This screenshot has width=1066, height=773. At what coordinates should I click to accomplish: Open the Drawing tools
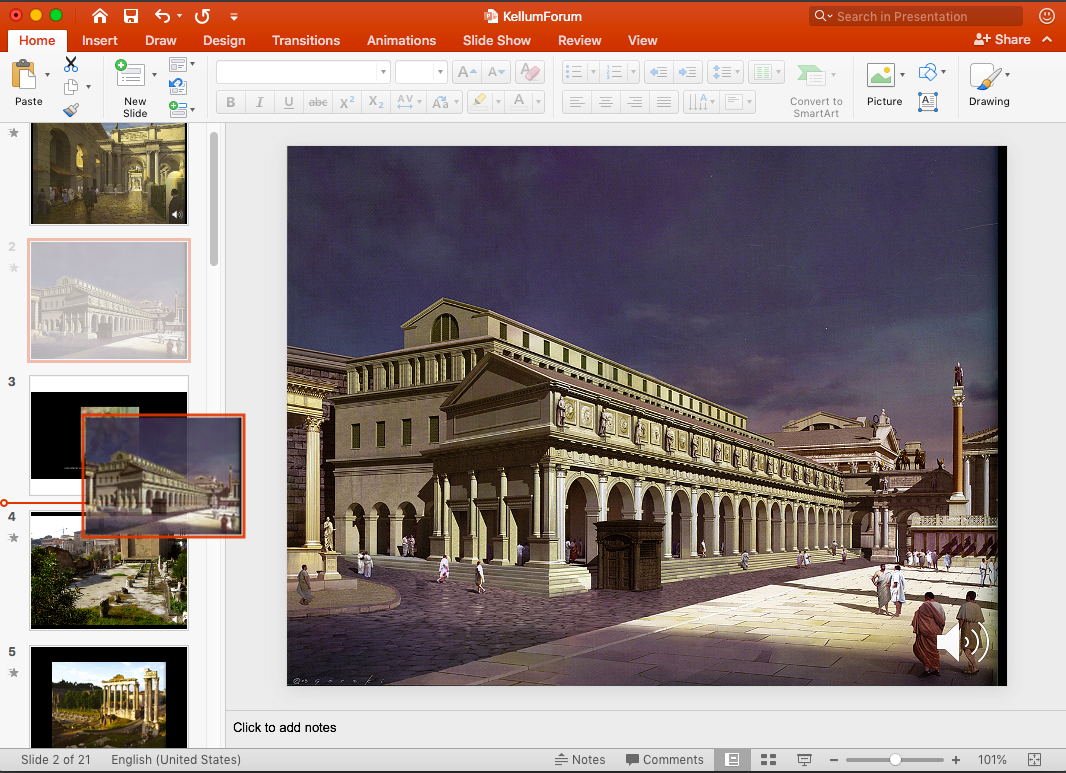point(986,76)
